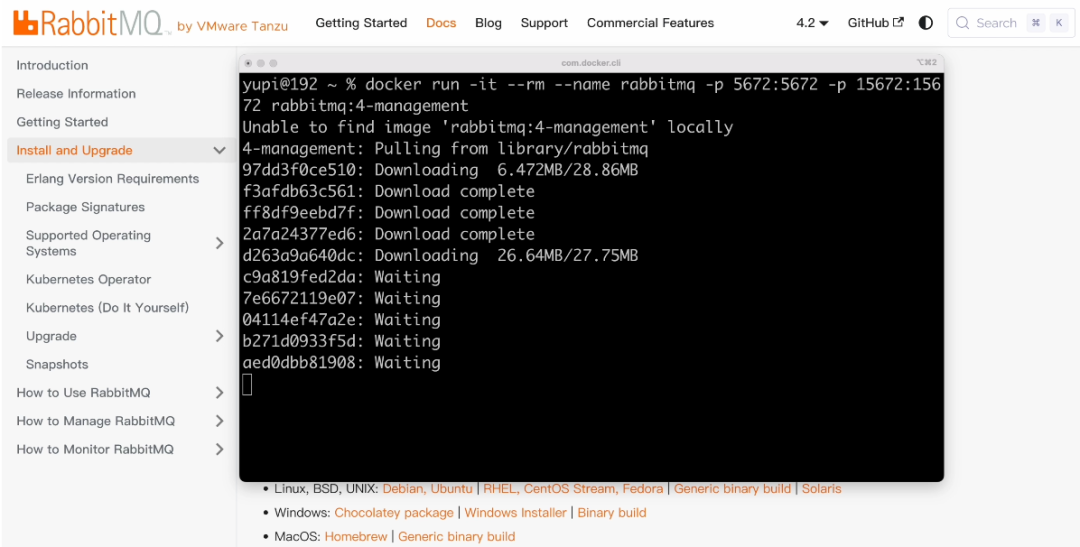Open the Homebrew install link

coord(356,536)
